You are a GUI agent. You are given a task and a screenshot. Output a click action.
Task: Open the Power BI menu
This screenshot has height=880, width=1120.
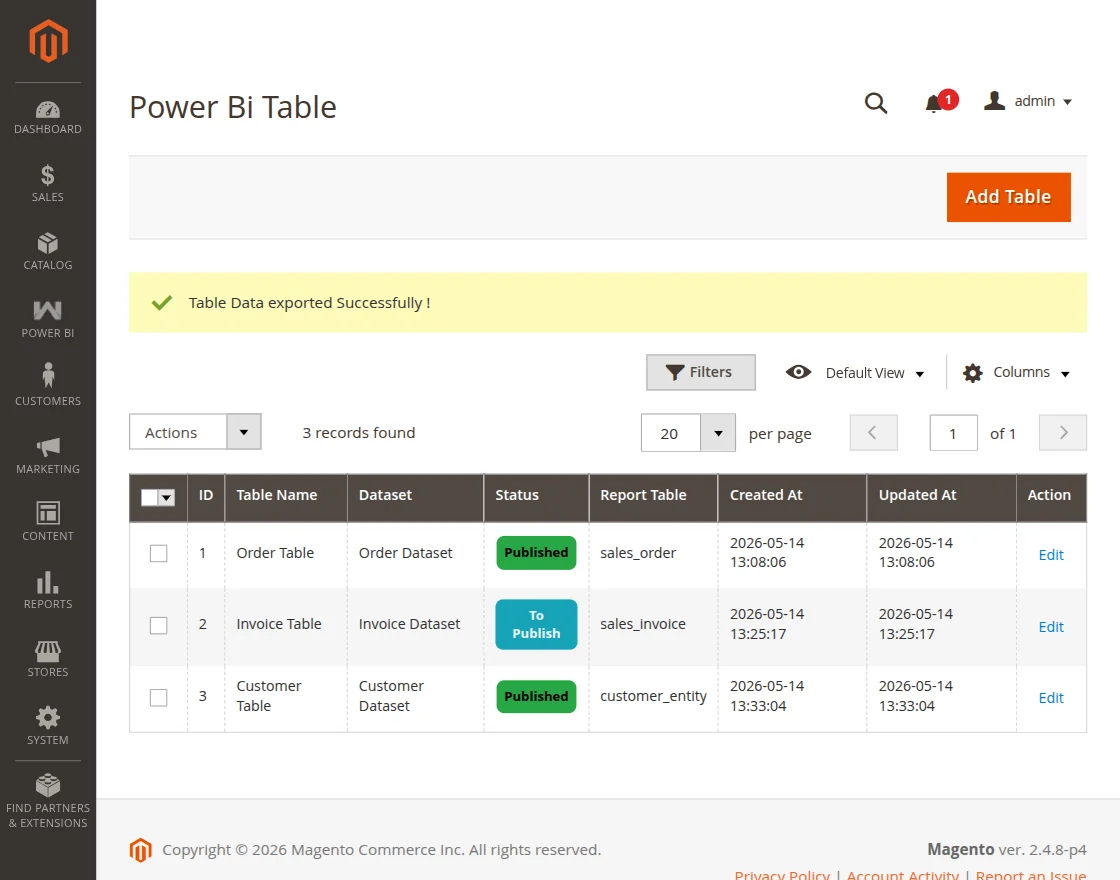point(48,319)
